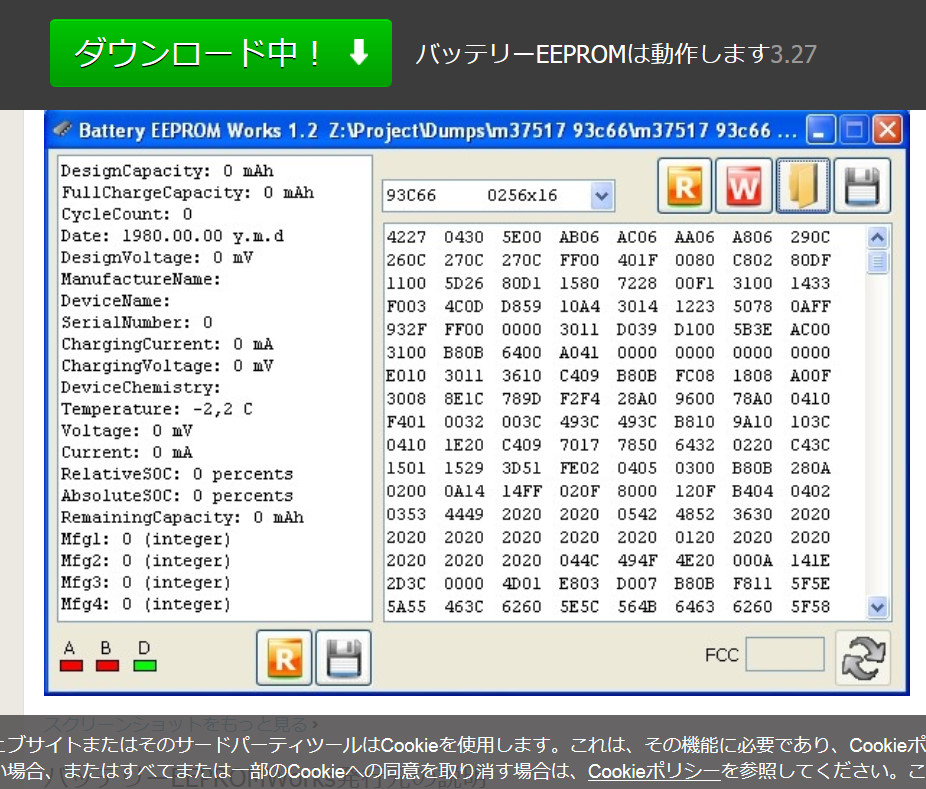Click hex word 5F58 in last row
Viewport: 926px width, 789px height.
click(810, 607)
